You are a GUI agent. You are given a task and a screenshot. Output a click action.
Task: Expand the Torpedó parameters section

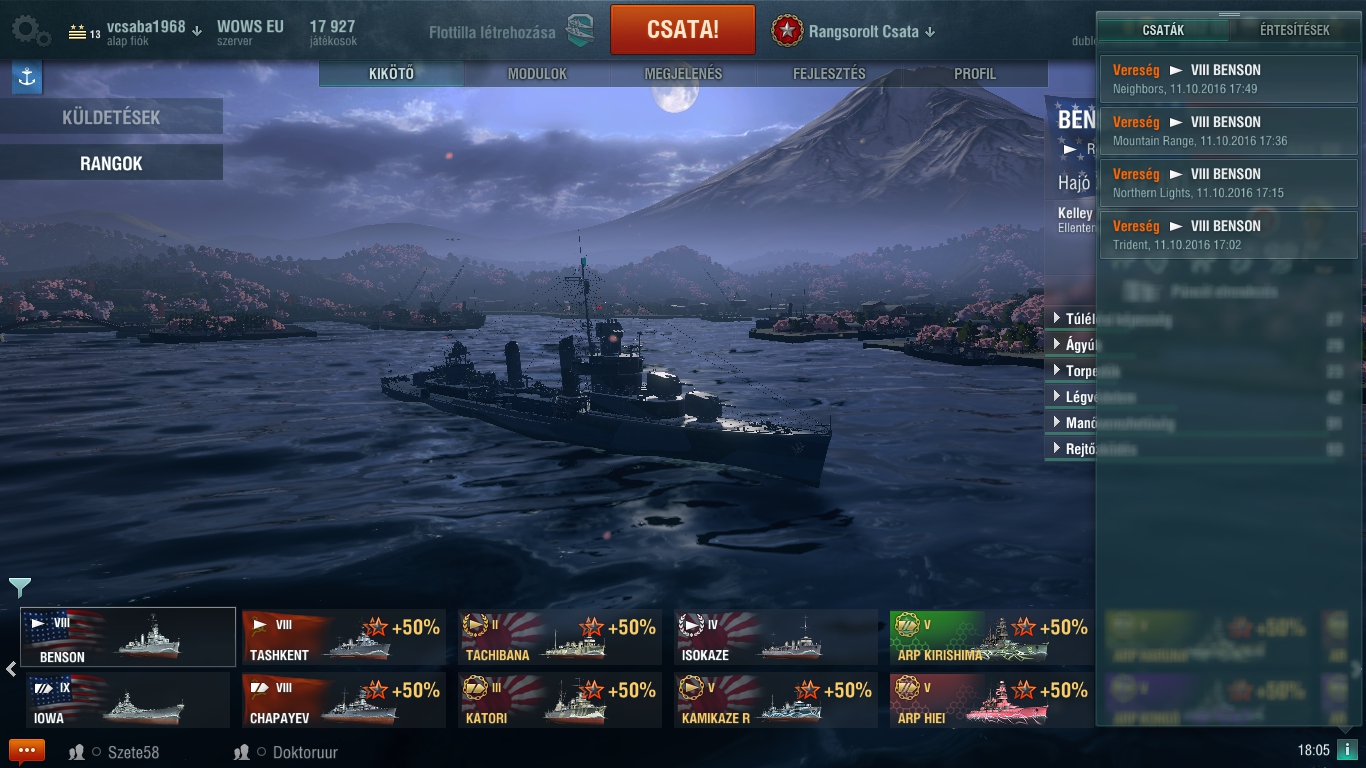[x=1072, y=371]
